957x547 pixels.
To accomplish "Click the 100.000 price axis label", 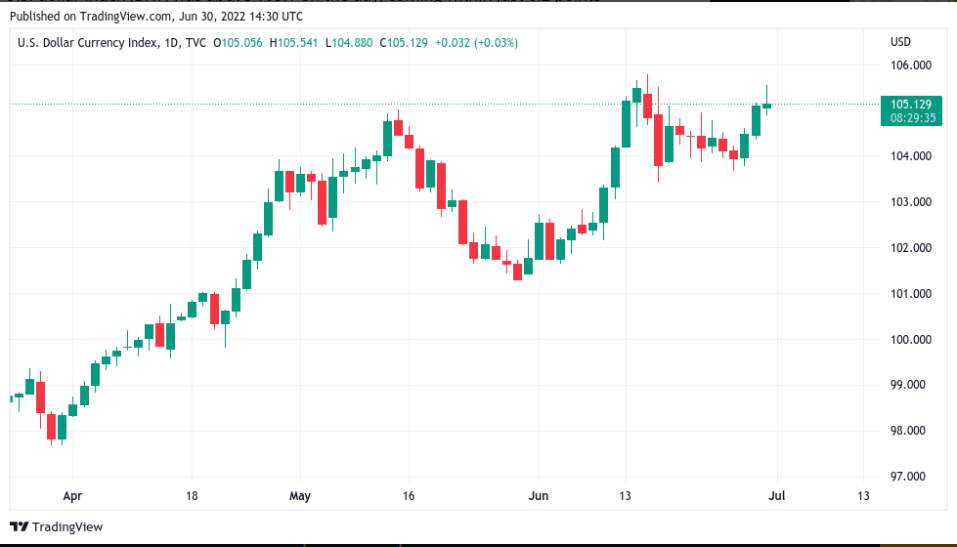I will pos(911,339).
